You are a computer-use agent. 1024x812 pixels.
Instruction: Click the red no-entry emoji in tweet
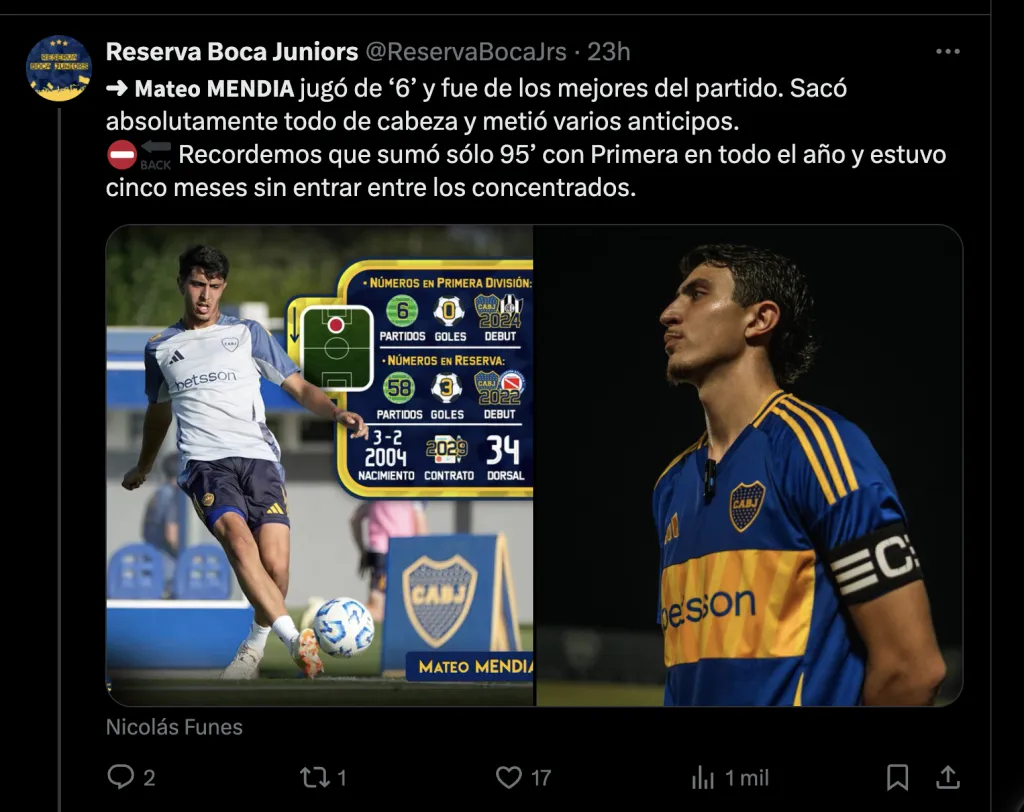click(x=121, y=155)
